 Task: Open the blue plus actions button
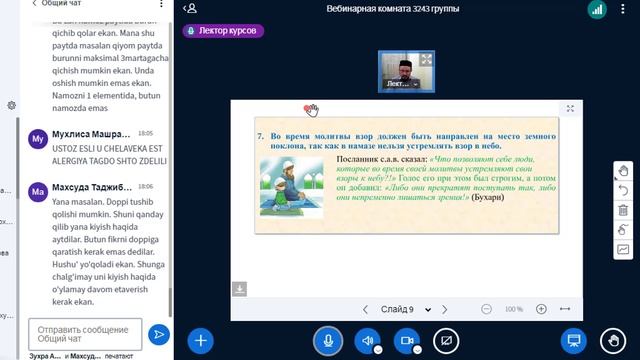tap(200, 340)
